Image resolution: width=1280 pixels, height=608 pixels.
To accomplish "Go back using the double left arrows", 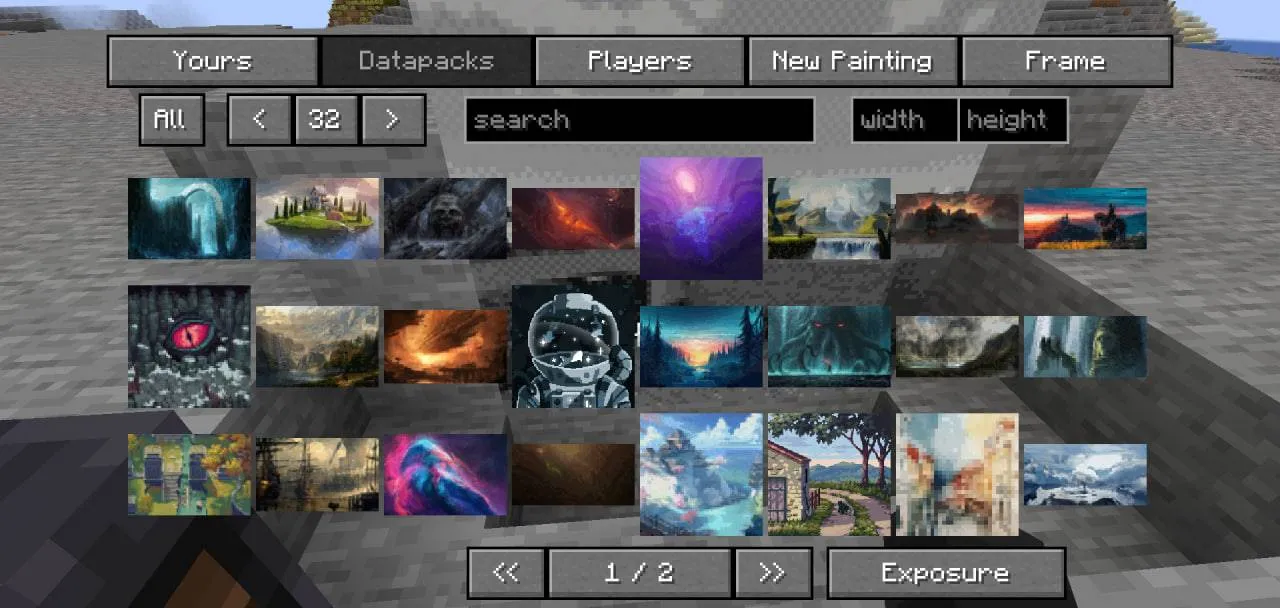I will point(507,572).
